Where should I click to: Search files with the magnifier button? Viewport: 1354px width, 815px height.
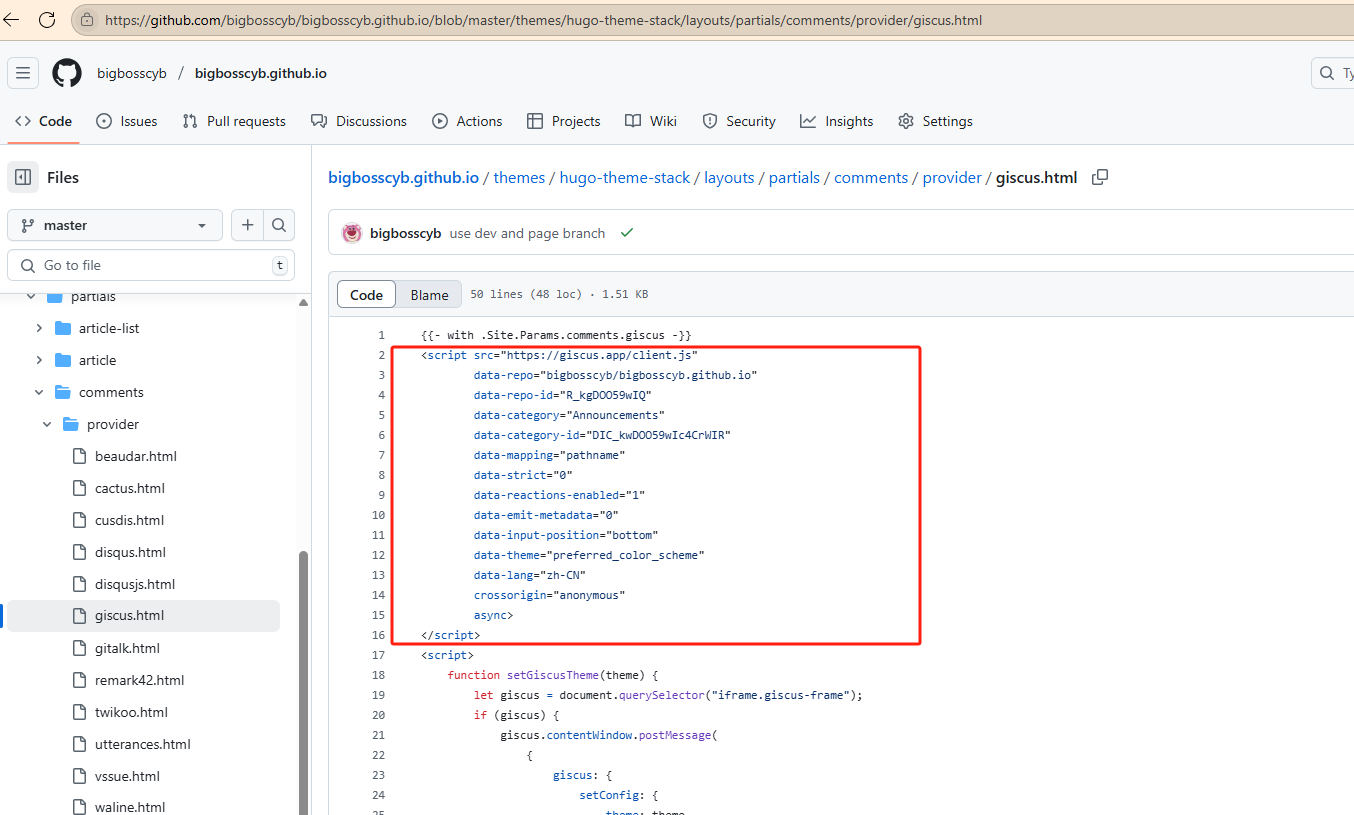point(279,225)
